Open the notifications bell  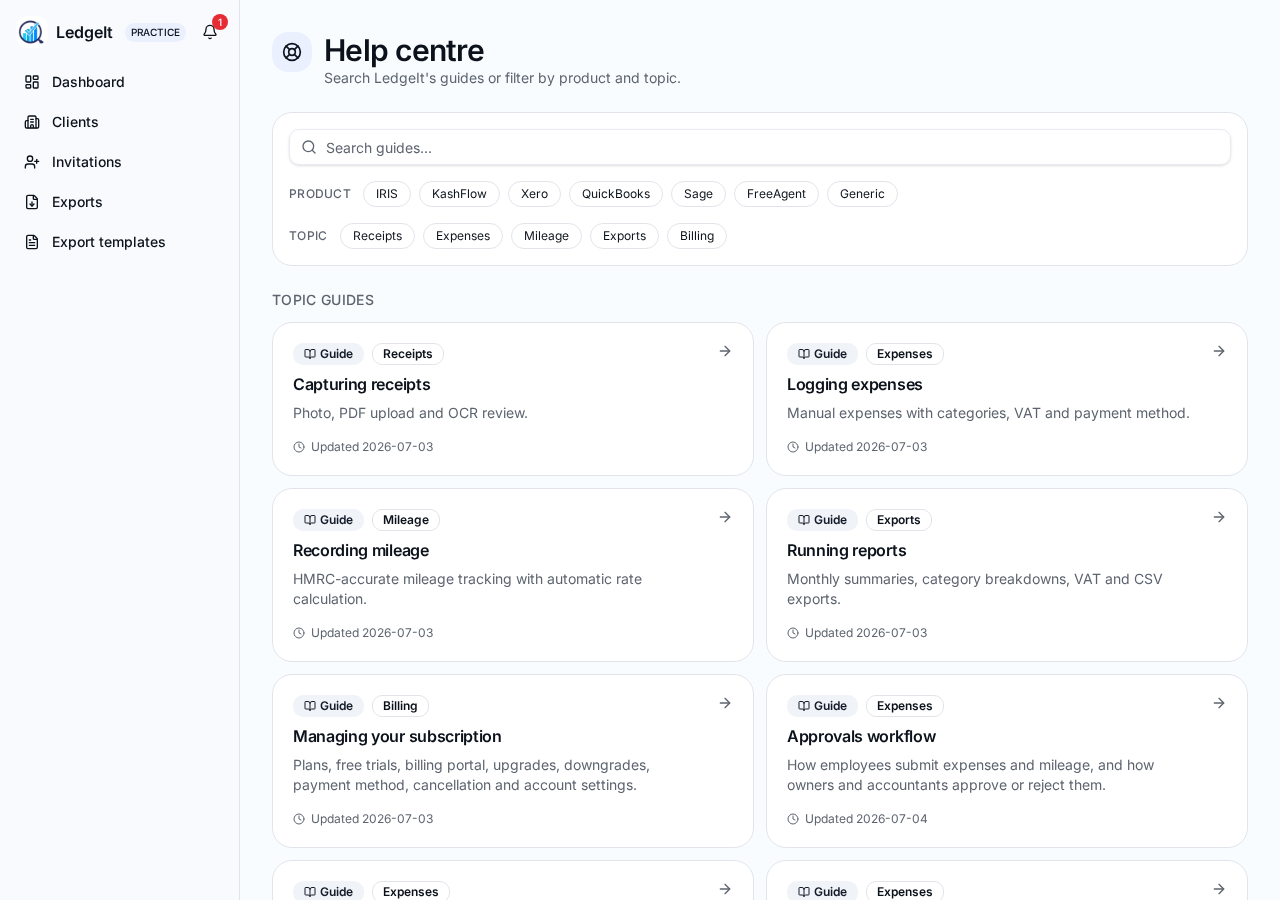coord(210,32)
